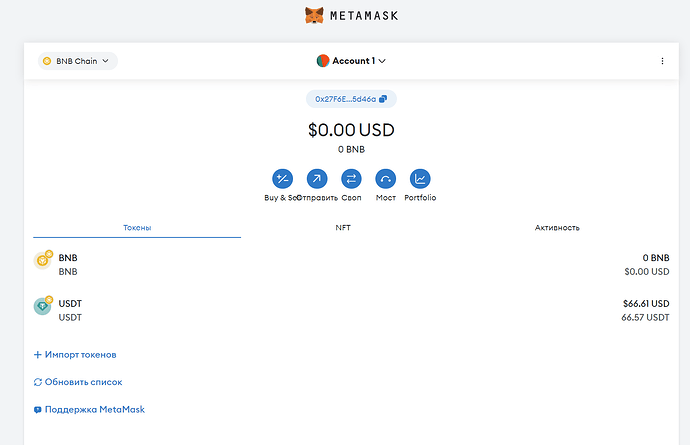Open the three-dot options menu
The height and width of the screenshot is (445, 690).
click(662, 61)
